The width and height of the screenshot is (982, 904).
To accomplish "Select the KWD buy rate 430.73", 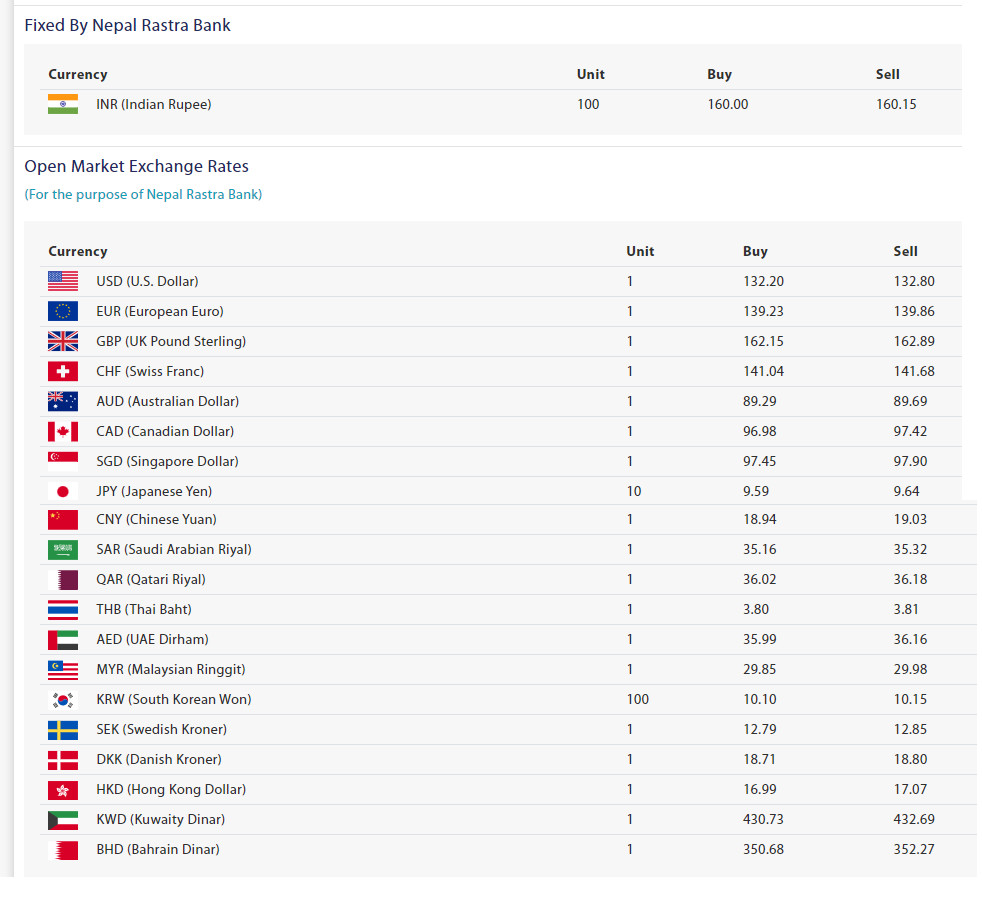I will pyautogui.click(x=763, y=820).
